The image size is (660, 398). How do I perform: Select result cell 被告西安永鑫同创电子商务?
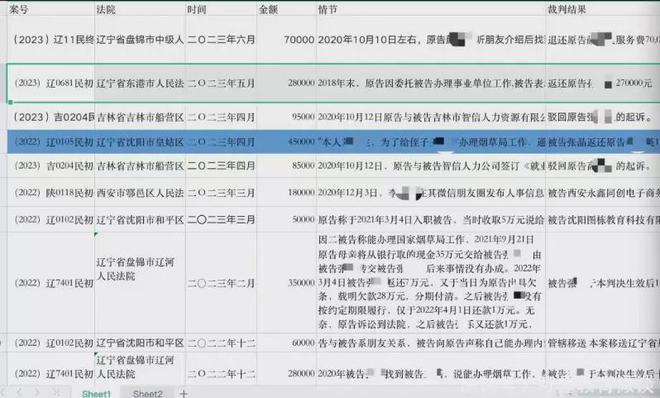pos(603,193)
